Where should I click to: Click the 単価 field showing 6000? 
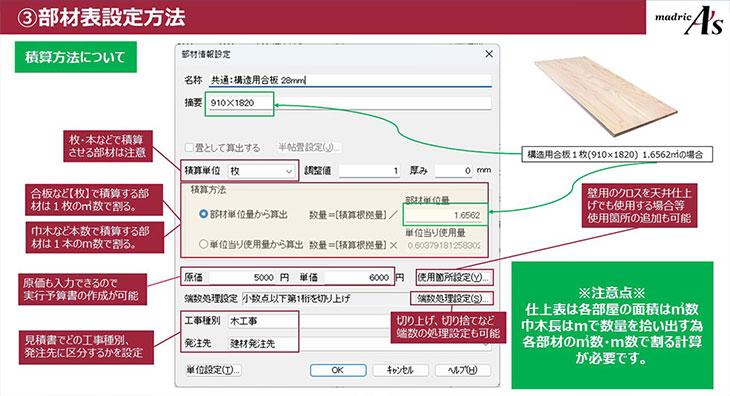pyautogui.click(x=358, y=277)
